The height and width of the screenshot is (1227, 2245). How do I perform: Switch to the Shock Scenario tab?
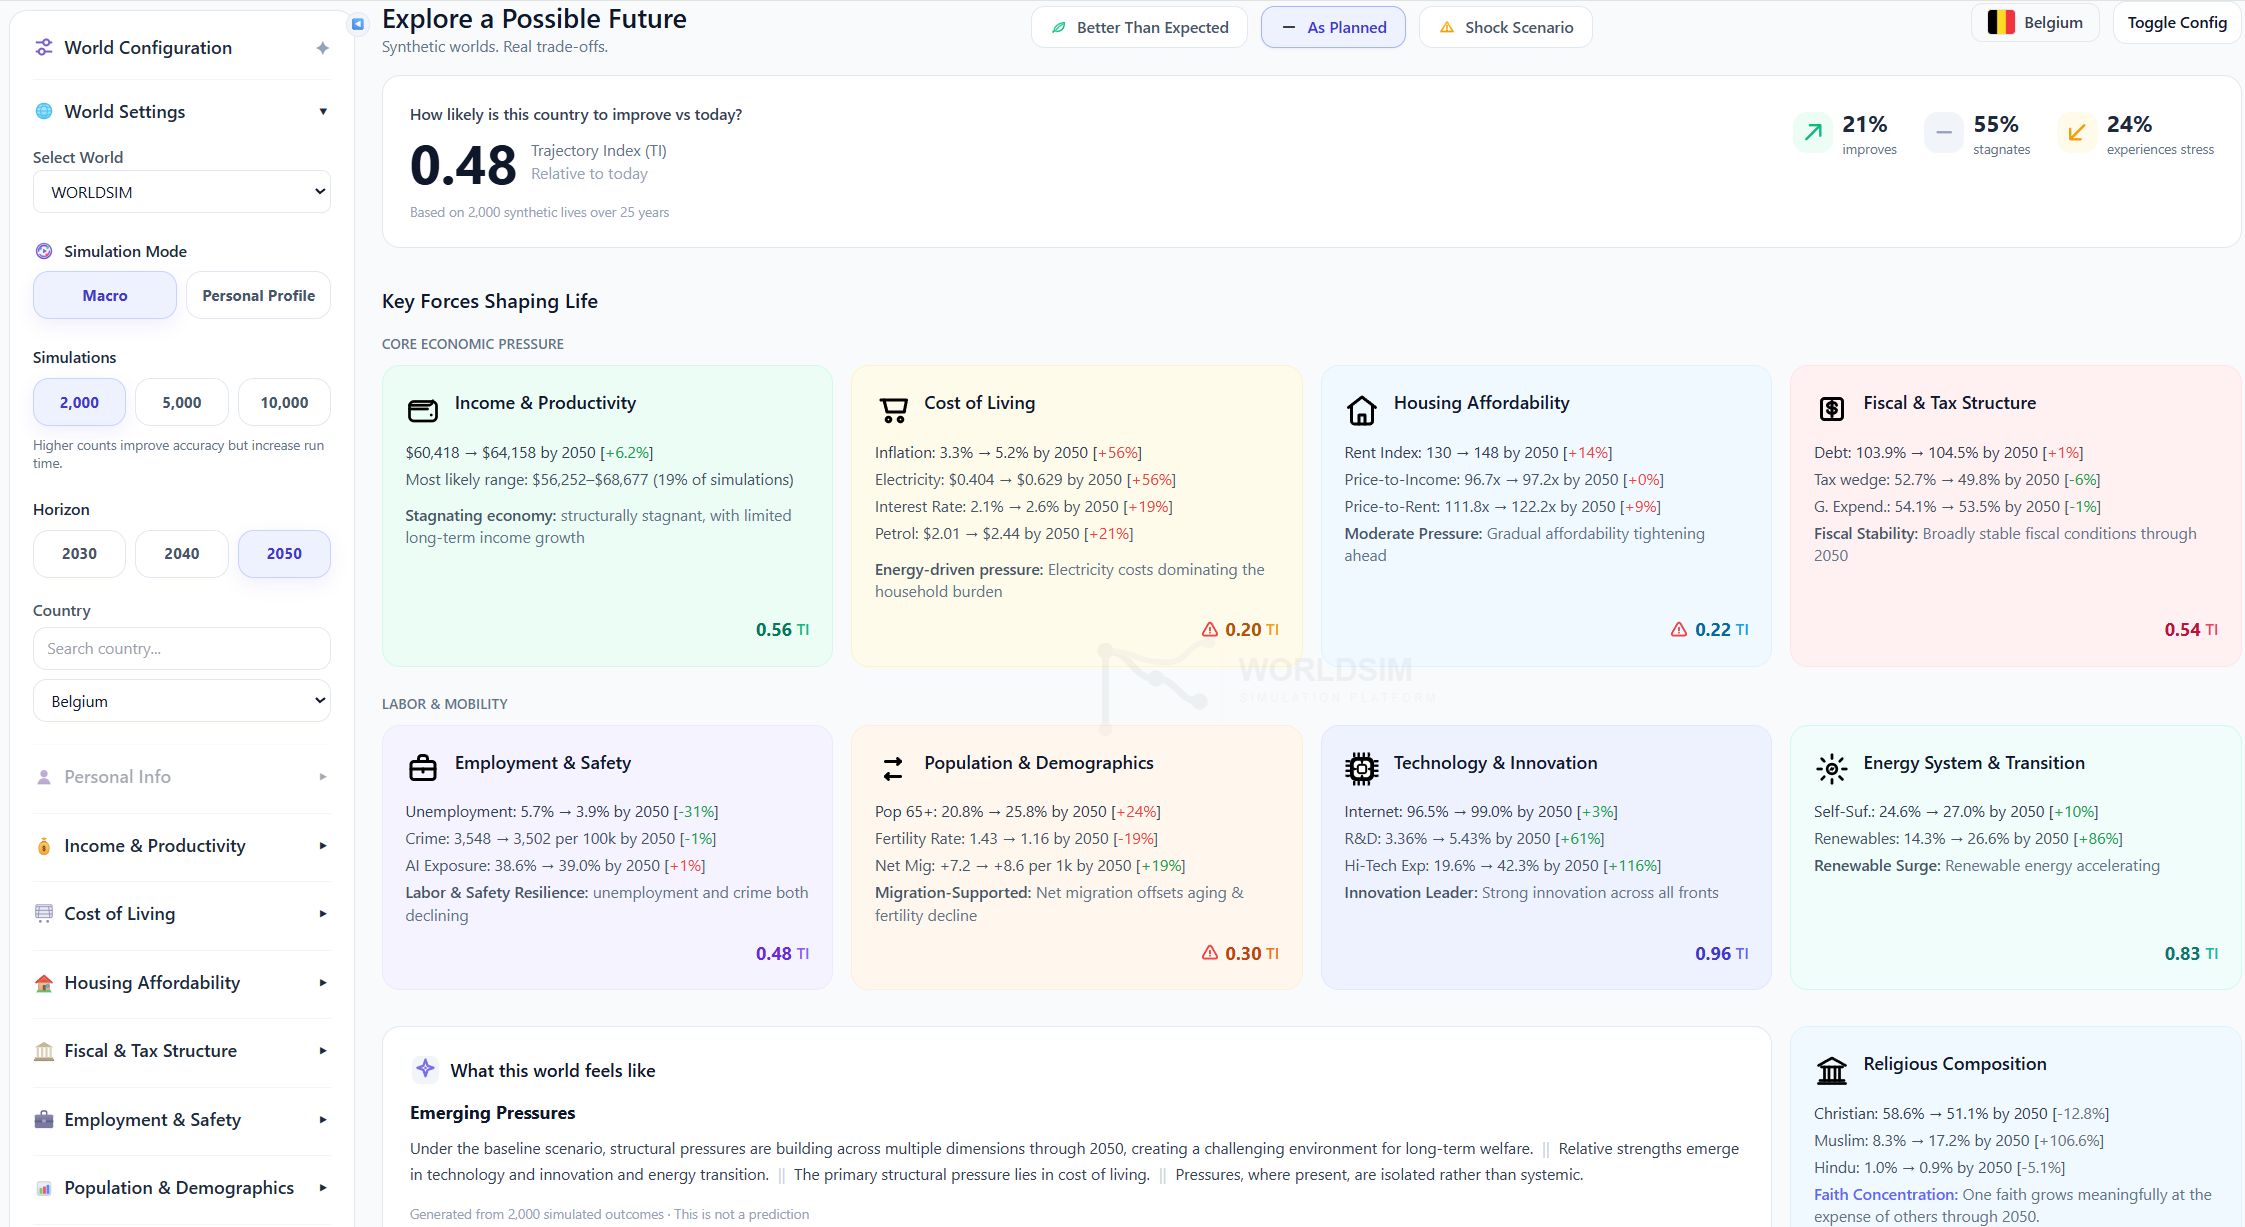(x=1505, y=27)
